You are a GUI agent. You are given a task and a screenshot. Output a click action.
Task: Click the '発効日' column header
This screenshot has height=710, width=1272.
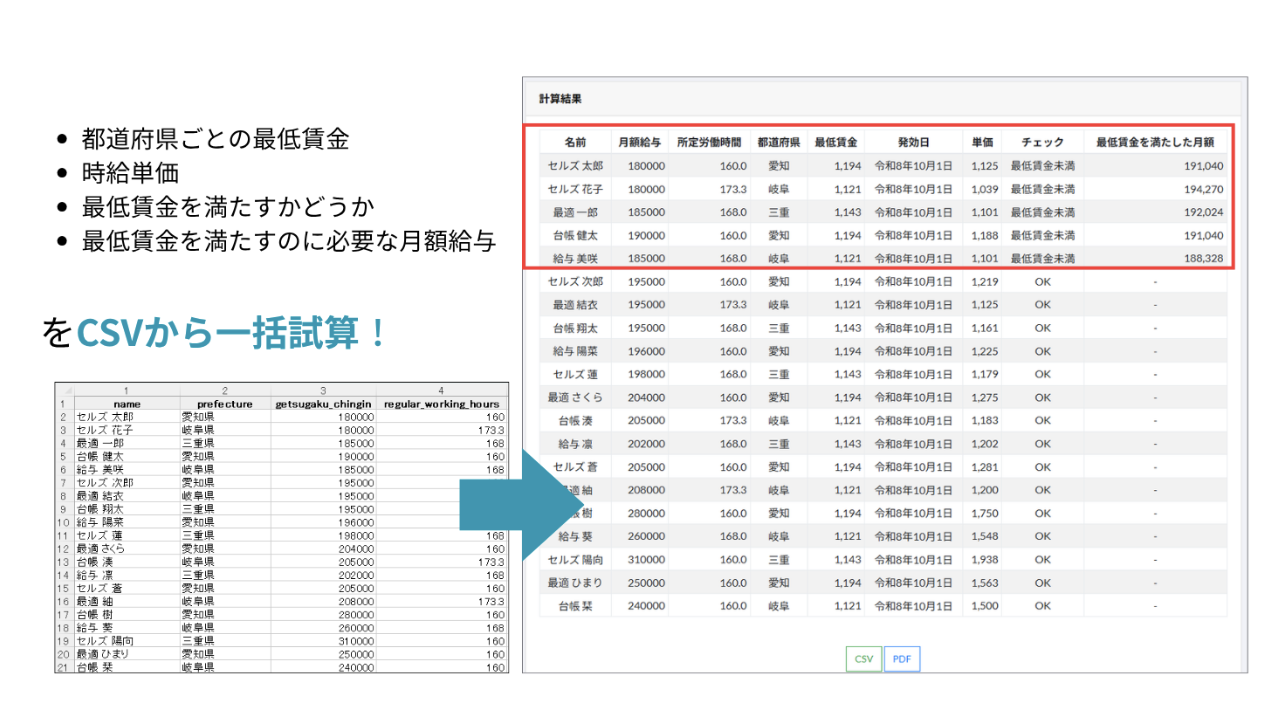pos(913,142)
